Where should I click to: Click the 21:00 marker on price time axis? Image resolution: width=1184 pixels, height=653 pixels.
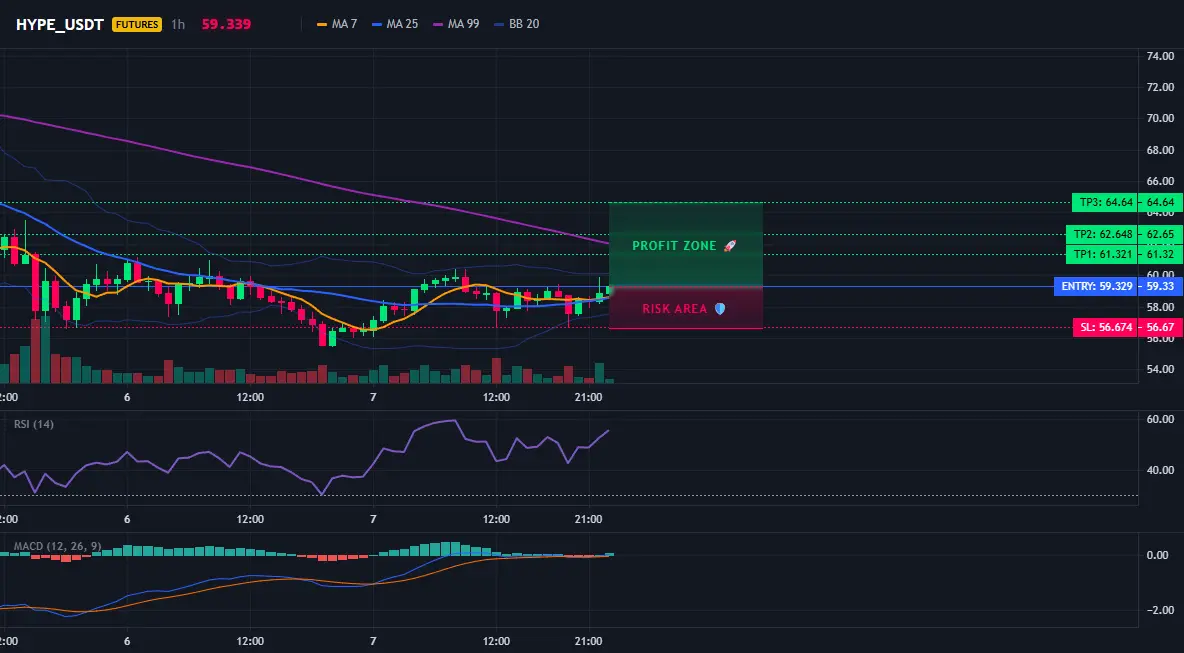pos(588,397)
